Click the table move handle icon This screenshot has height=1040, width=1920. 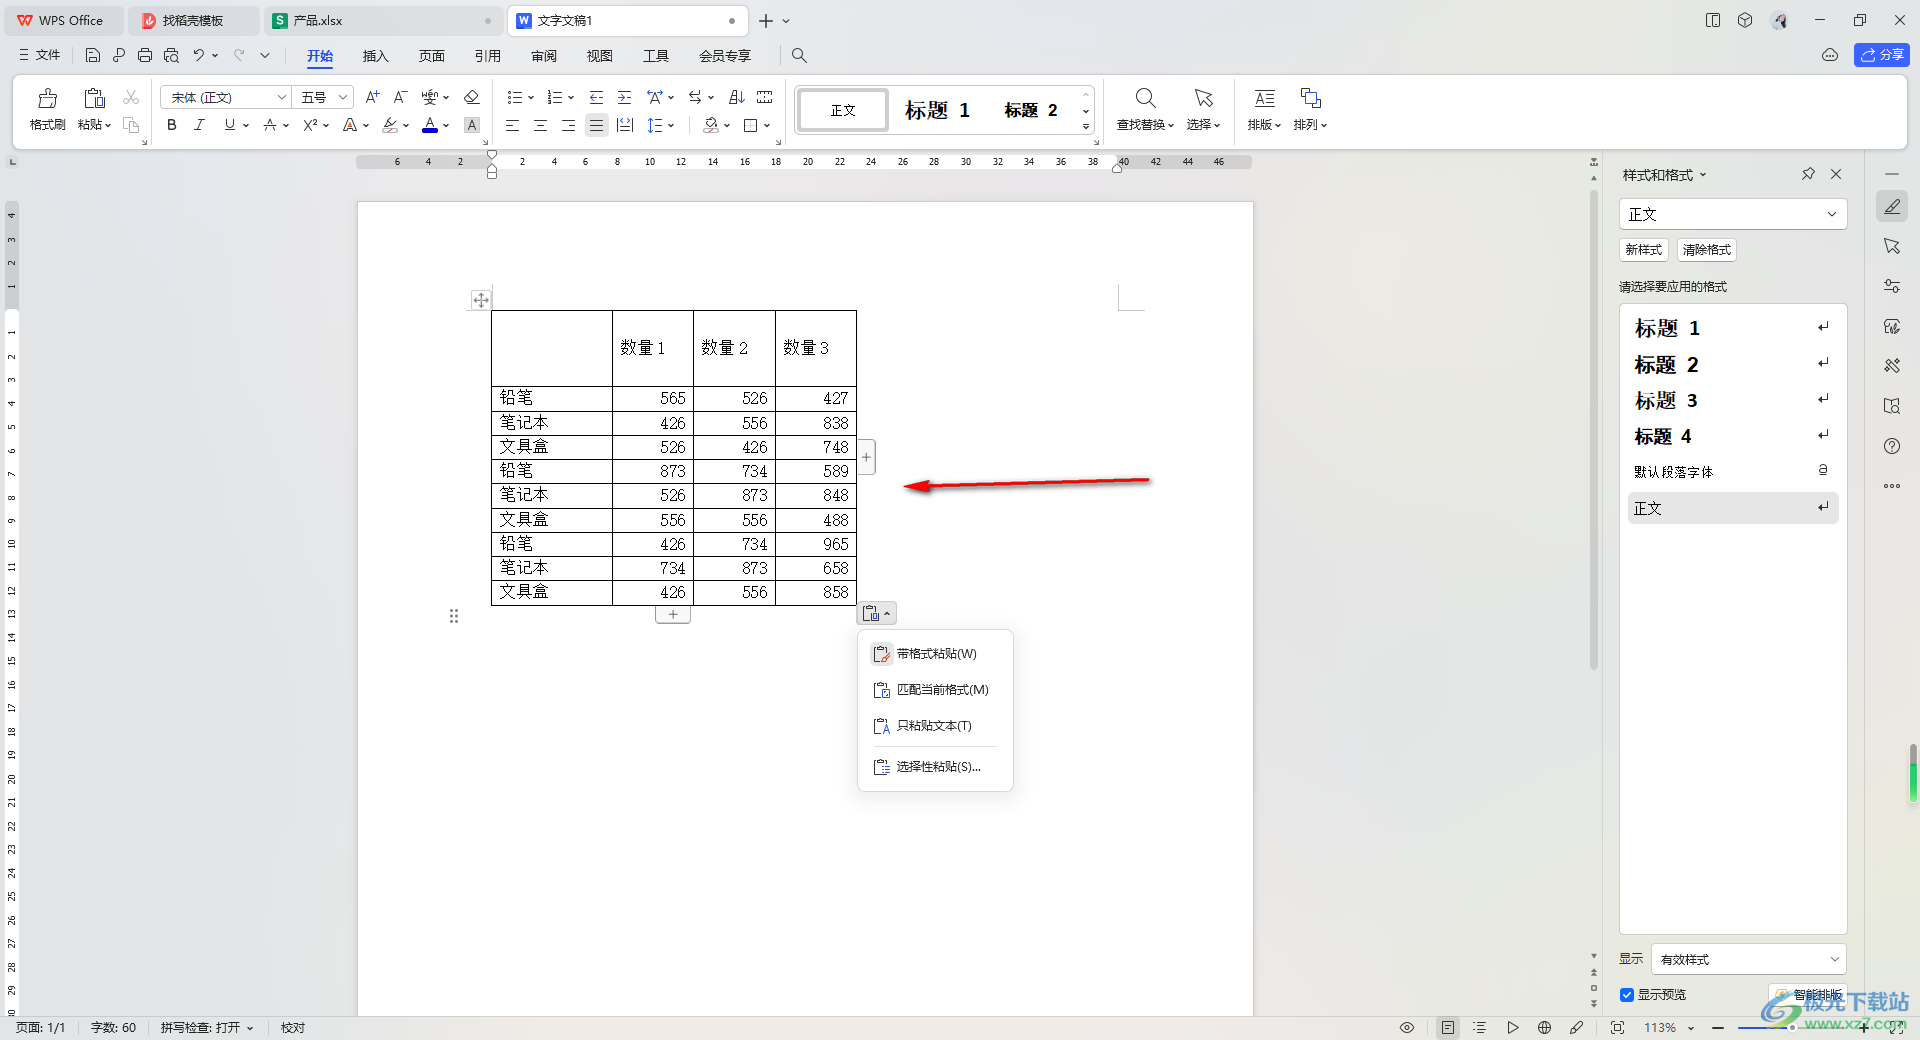(481, 300)
